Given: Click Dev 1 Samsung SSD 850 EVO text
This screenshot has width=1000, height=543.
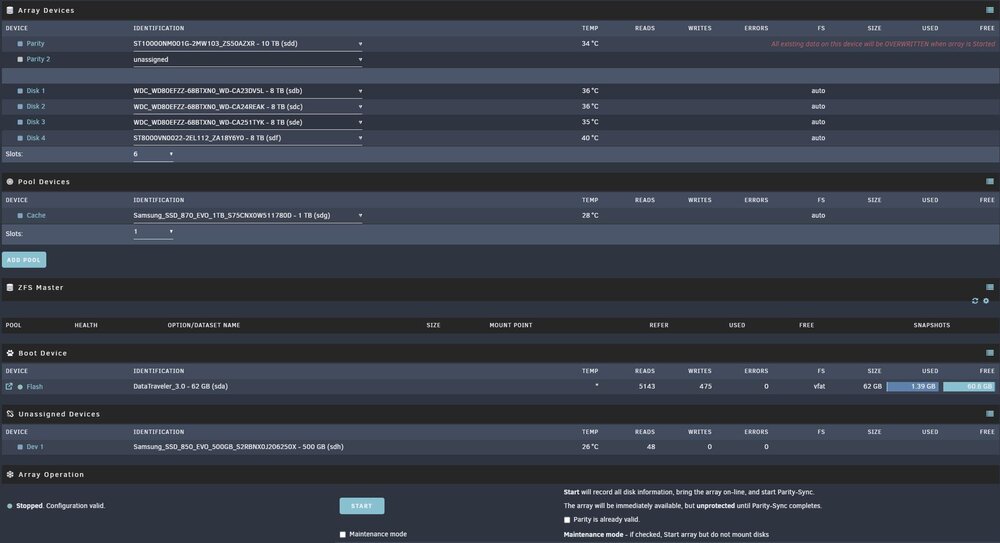Looking at the screenshot, I should pos(238,447).
